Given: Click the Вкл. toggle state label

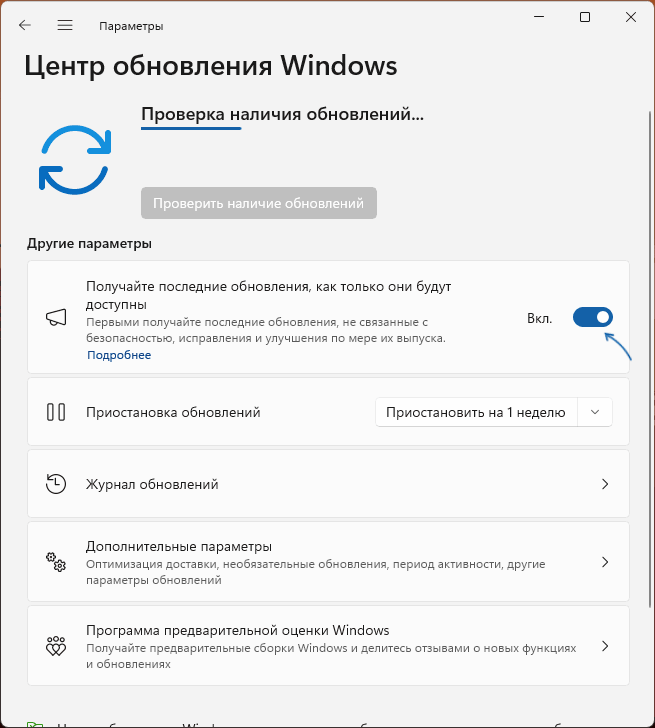Looking at the screenshot, I should coord(539,318).
